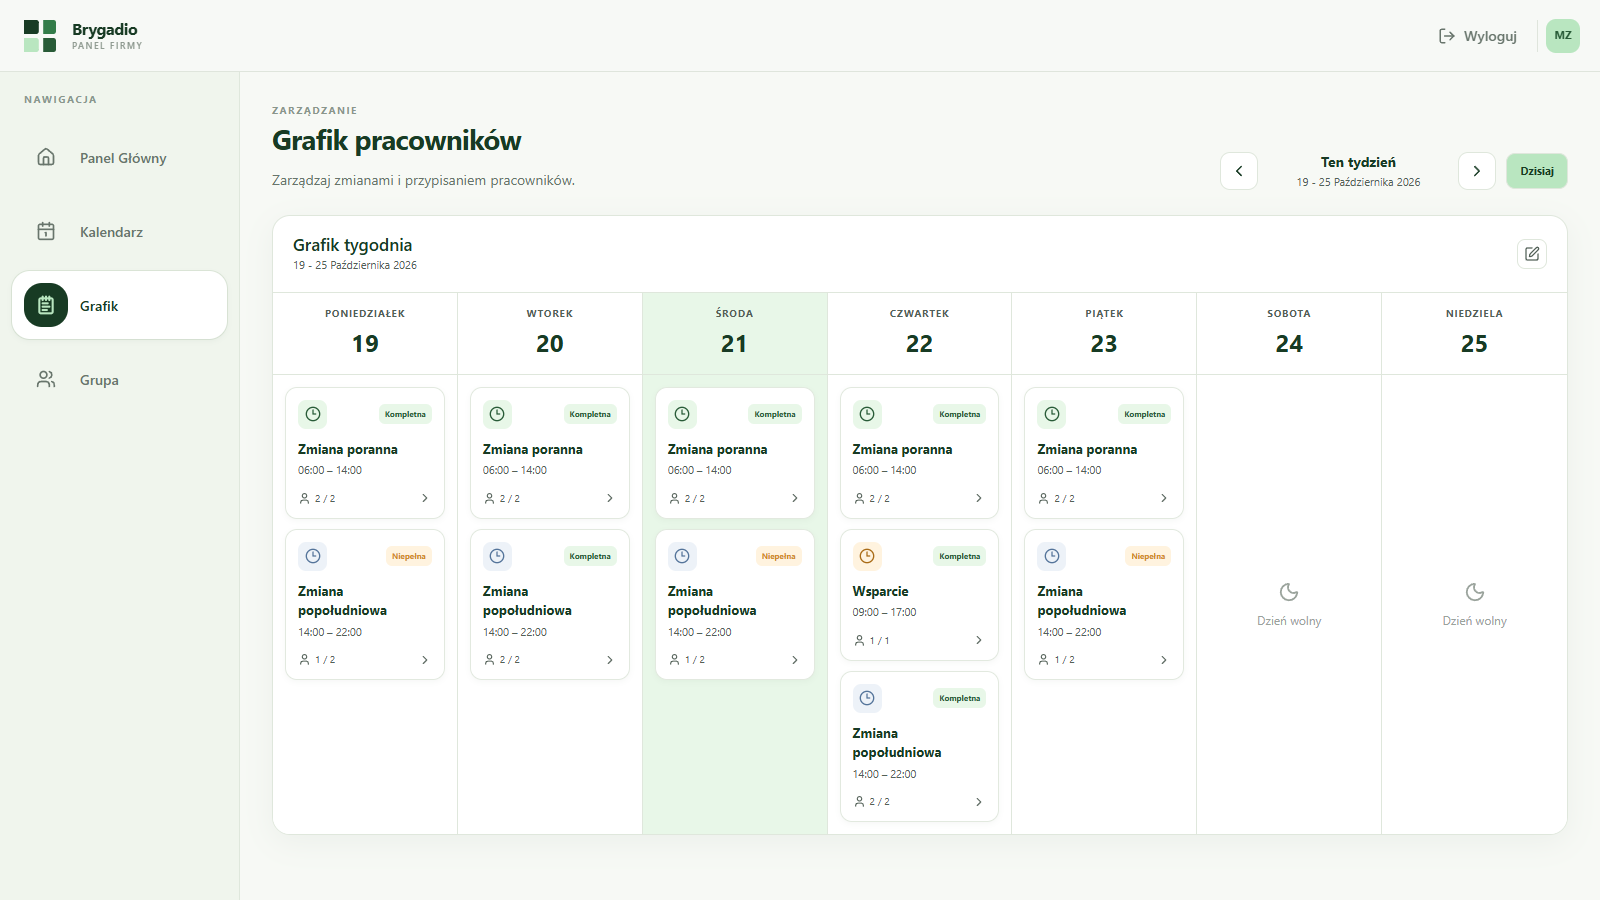Expand Thursday Wsparcie shift chevron
Image resolution: width=1600 pixels, height=900 pixels.
[979, 640]
